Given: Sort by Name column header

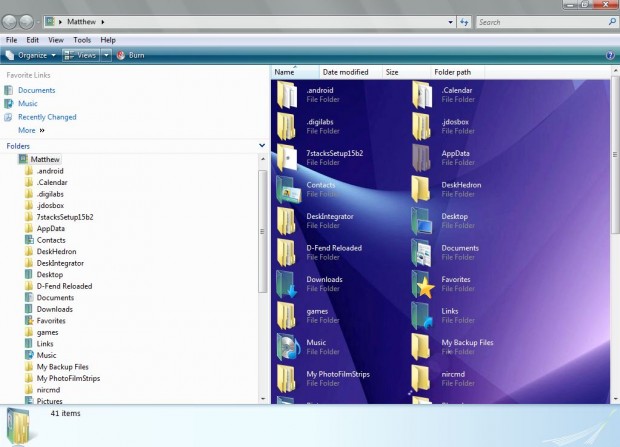Looking at the screenshot, I should click(295, 72).
